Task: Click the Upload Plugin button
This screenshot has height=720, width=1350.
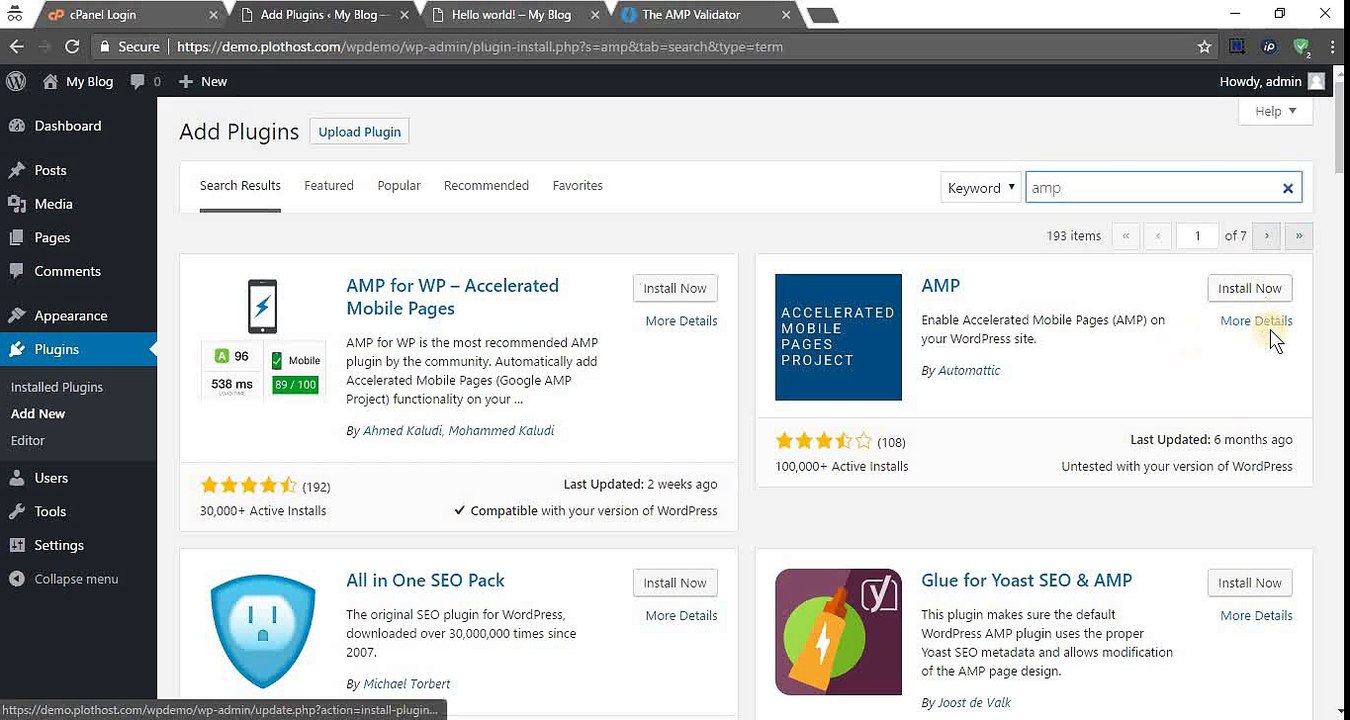Action: click(360, 132)
